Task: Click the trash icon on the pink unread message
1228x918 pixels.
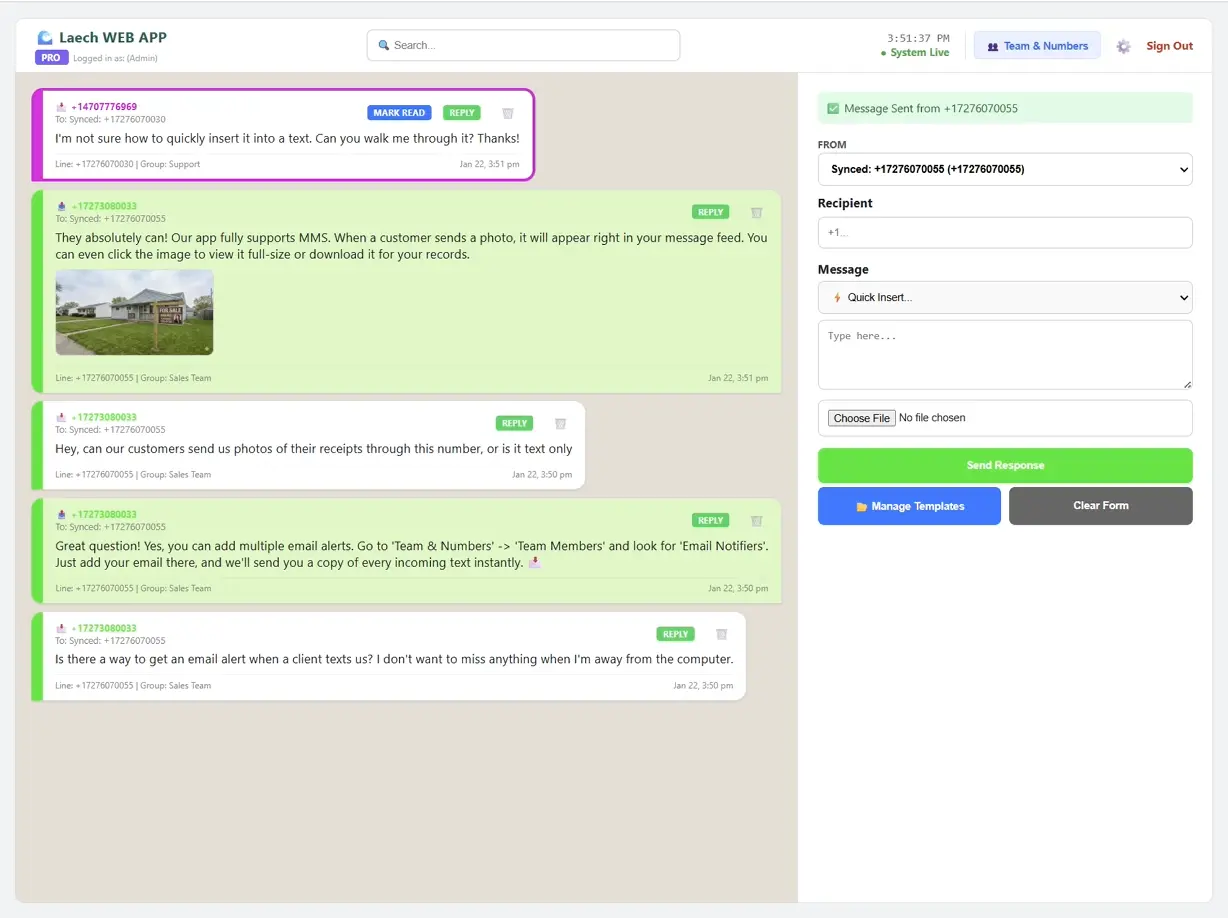Action: click(x=507, y=113)
